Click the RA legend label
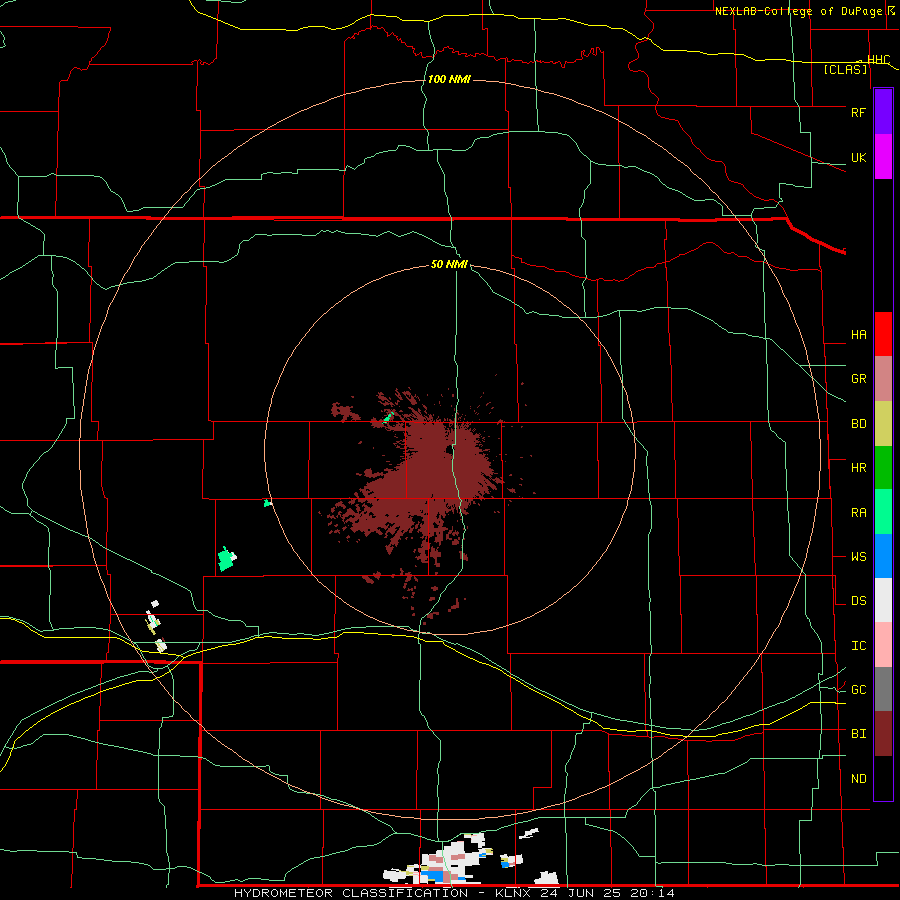The width and height of the screenshot is (900, 900). (x=858, y=513)
